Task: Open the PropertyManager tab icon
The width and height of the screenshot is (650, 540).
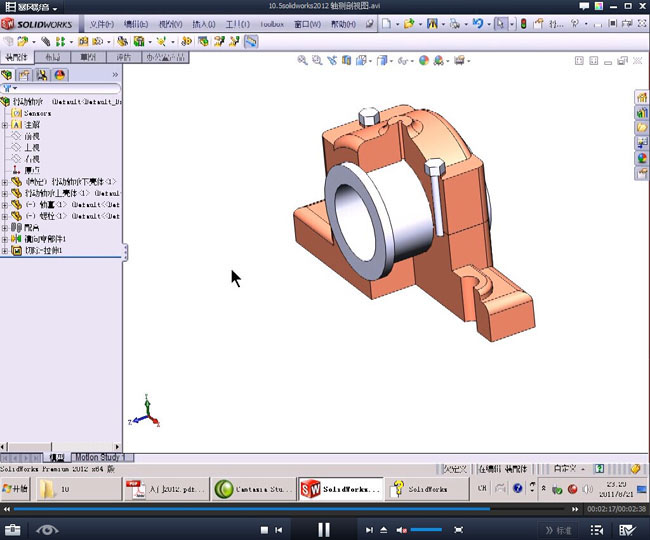Action: tap(24, 75)
